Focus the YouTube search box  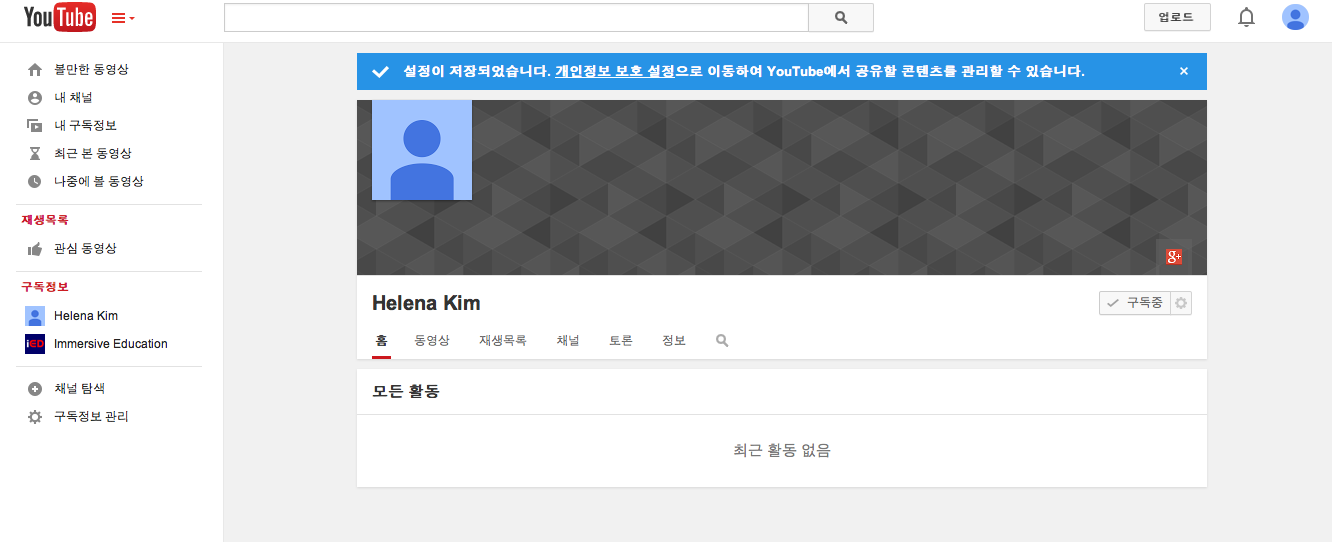pos(516,17)
